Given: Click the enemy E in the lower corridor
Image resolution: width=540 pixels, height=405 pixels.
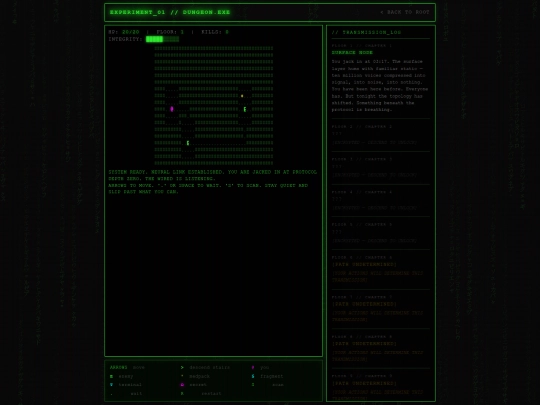Looking at the screenshot, I should (188, 143).
